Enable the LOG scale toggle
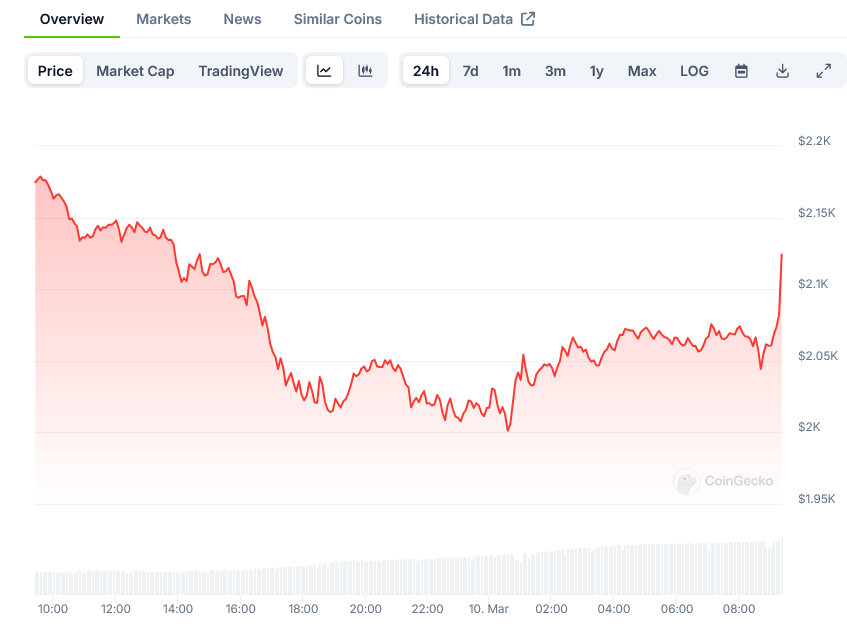The image size is (847, 628). (694, 70)
